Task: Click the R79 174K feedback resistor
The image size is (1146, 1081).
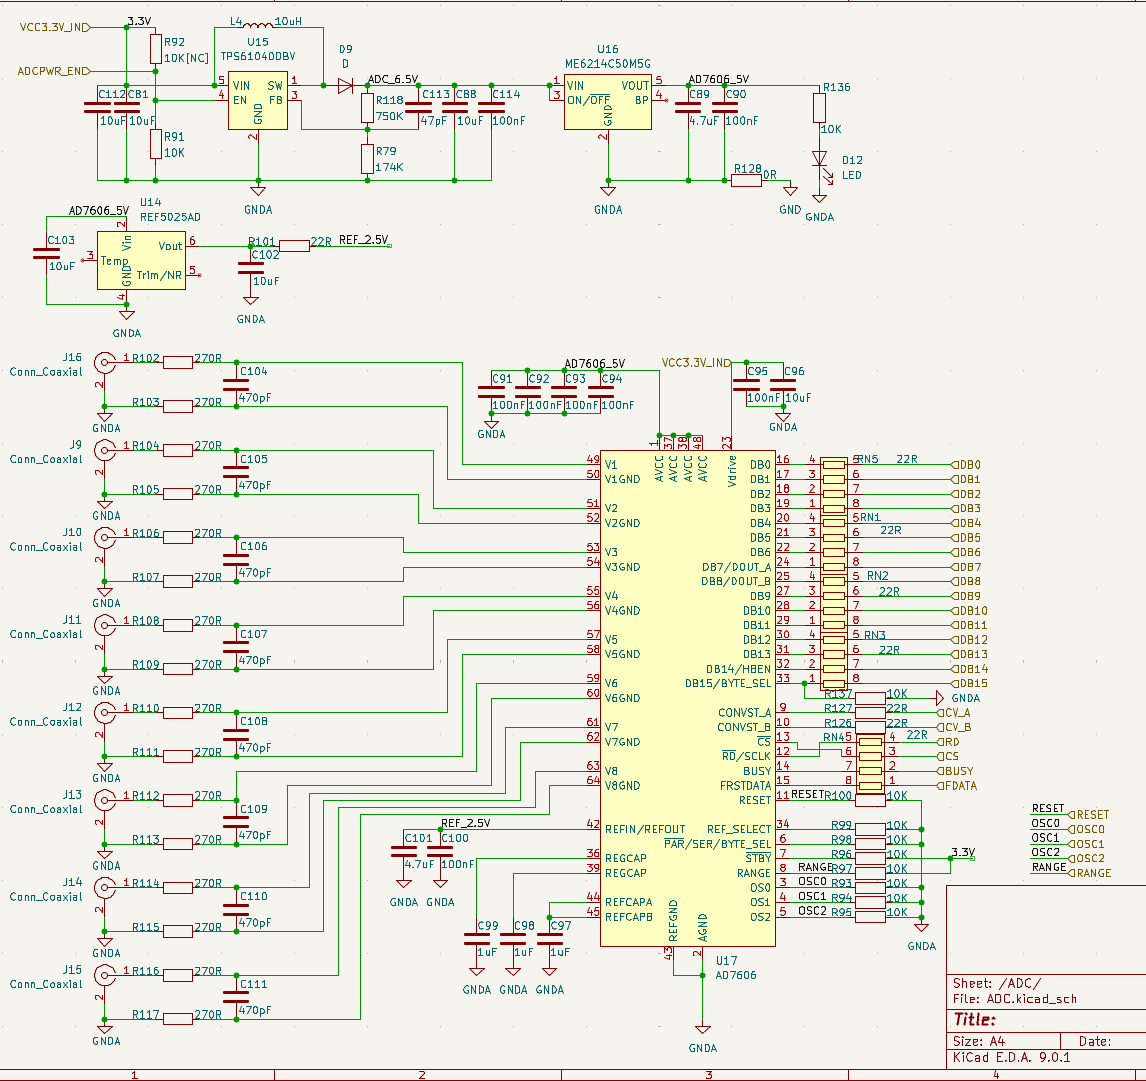Action: [x=367, y=158]
